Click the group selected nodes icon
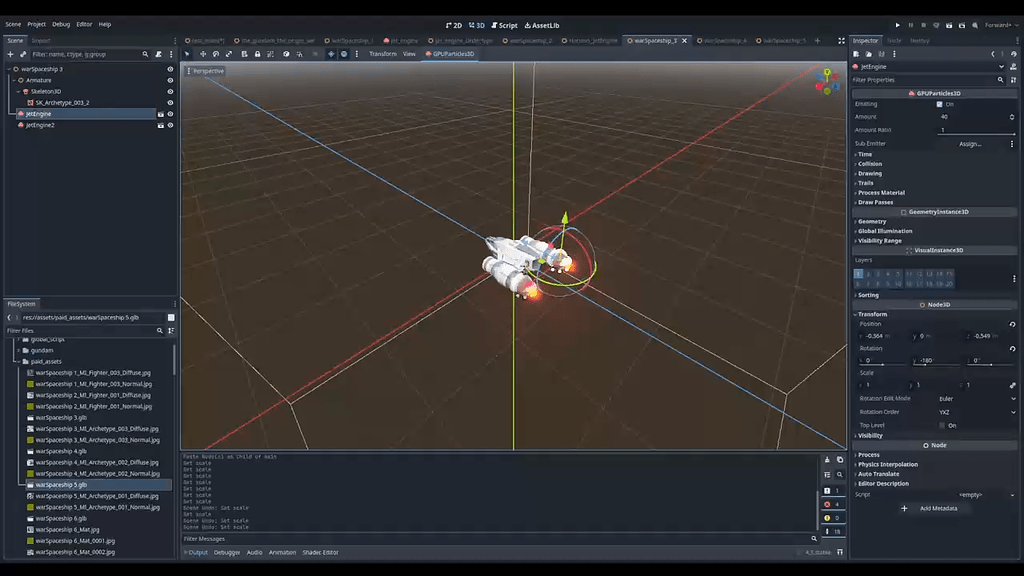 click(x=270, y=54)
